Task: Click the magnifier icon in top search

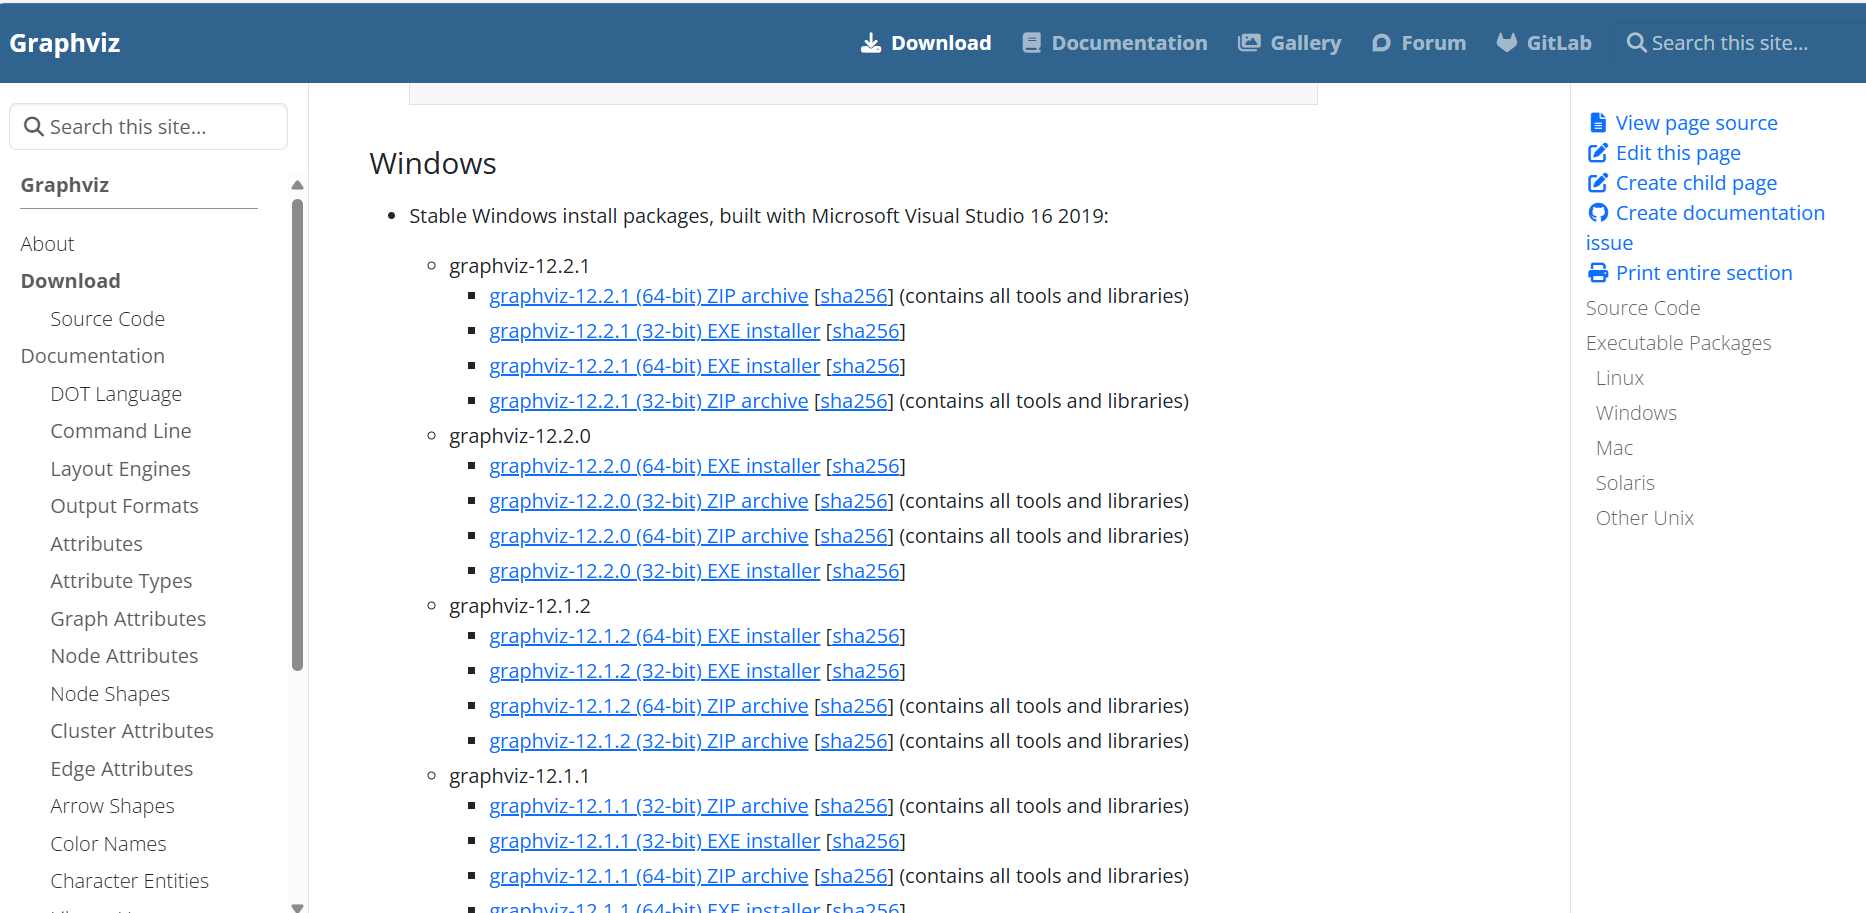Action: click(1636, 43)
